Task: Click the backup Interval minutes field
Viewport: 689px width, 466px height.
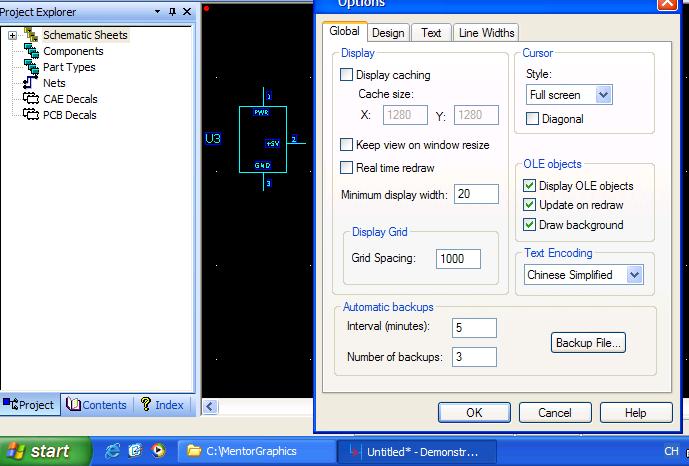Action: (474, 328)
